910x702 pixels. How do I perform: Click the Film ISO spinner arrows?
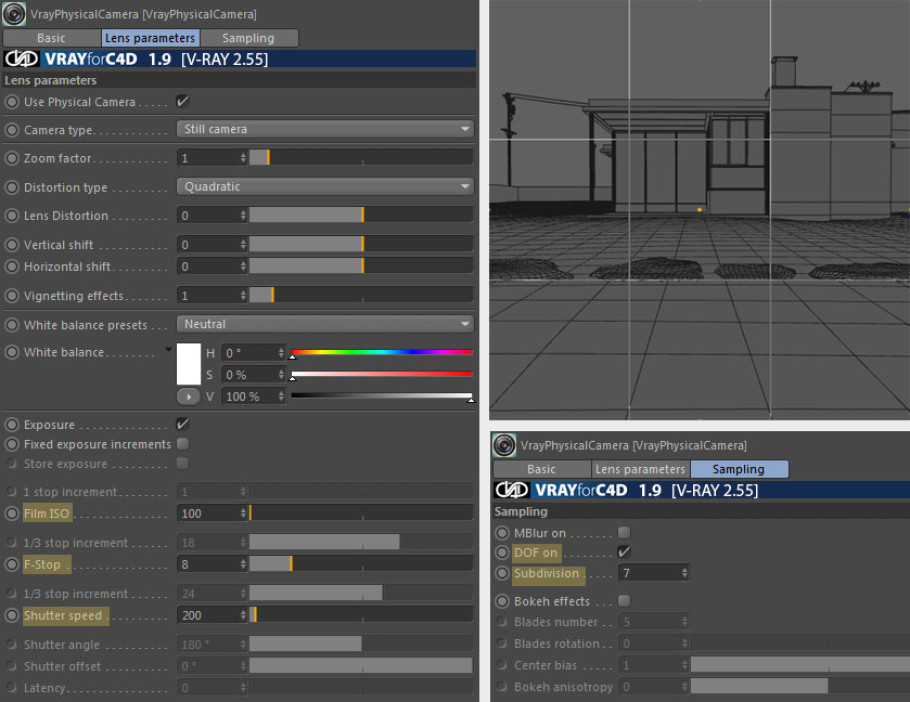click(x=243, y=513)
